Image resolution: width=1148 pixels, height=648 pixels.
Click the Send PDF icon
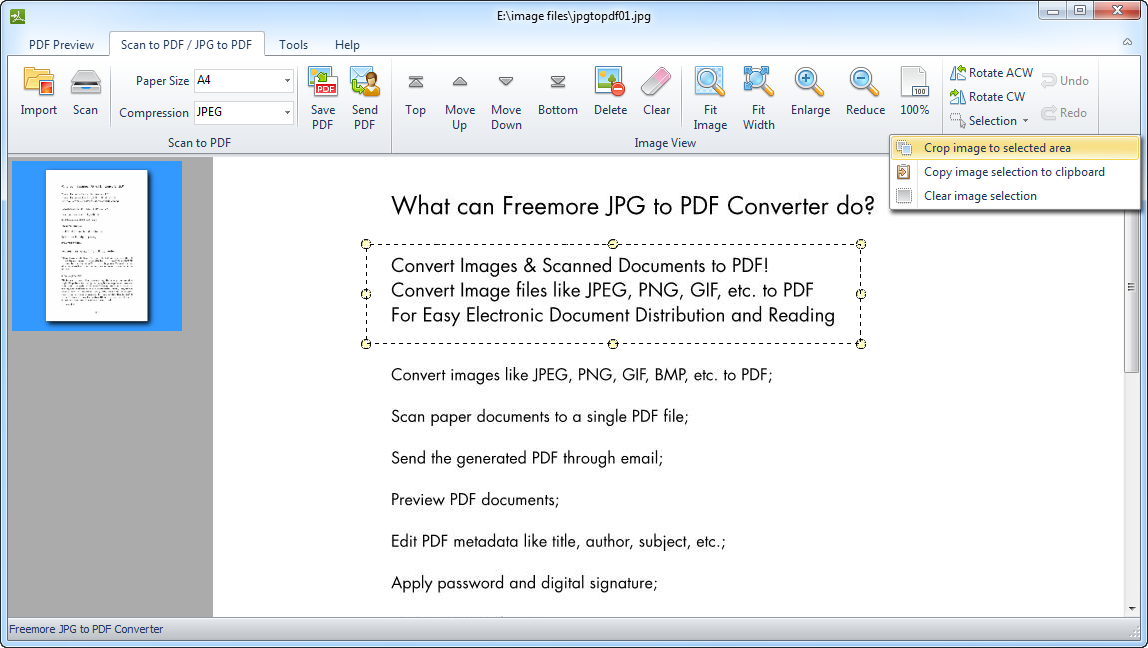365,82
